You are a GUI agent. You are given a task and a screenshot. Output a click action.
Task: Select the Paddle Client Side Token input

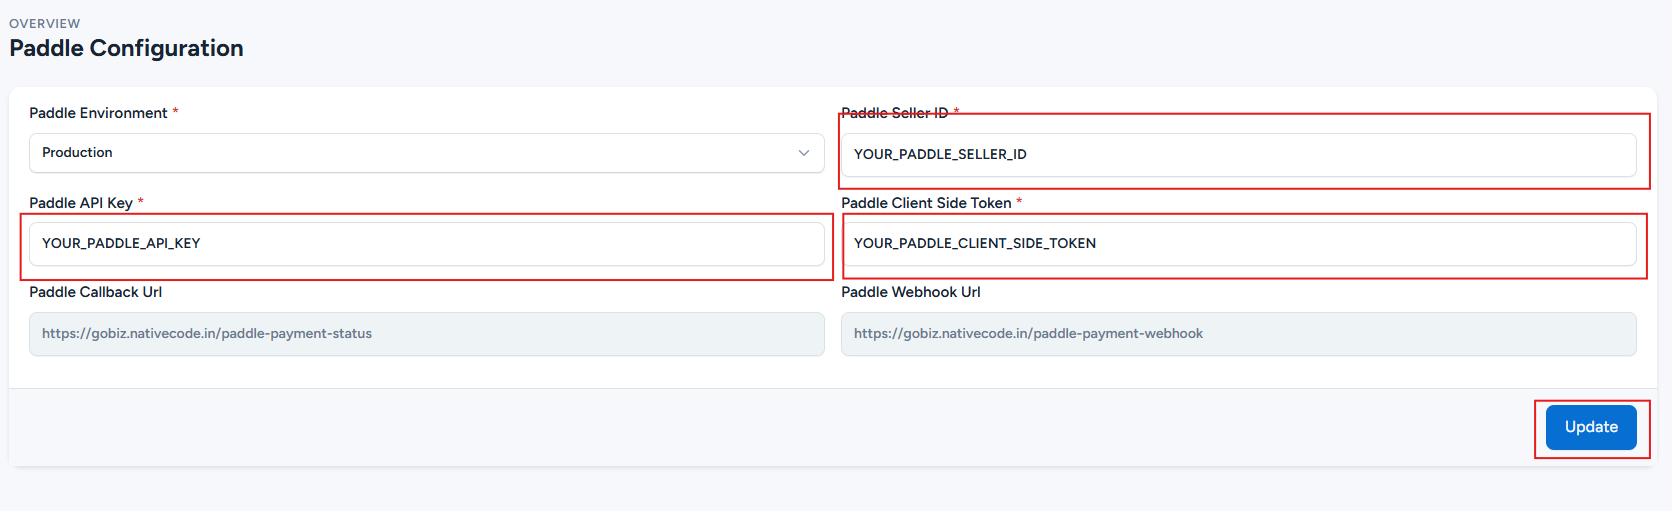tap(1238, 244)
